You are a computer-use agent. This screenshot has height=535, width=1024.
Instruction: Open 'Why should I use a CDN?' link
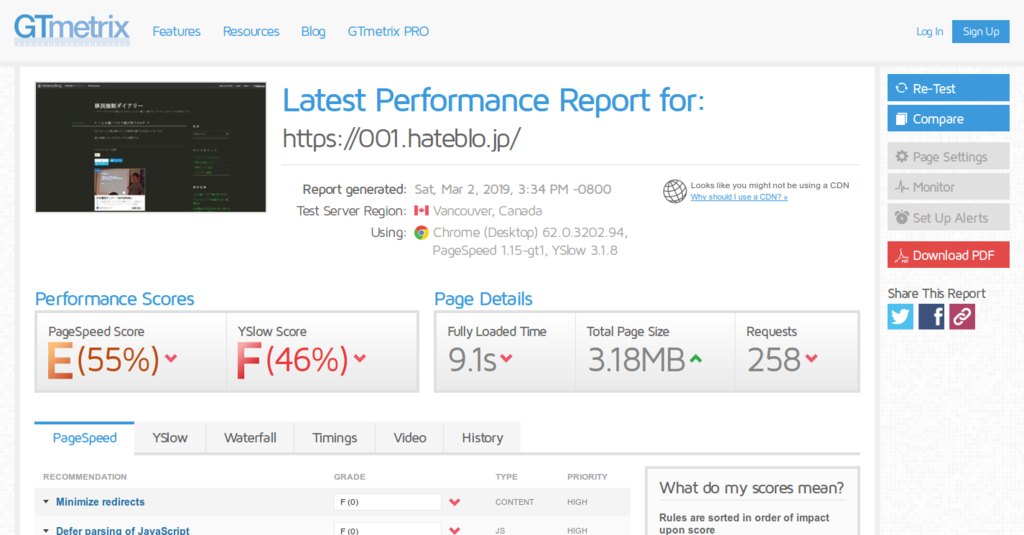[739, 197]
